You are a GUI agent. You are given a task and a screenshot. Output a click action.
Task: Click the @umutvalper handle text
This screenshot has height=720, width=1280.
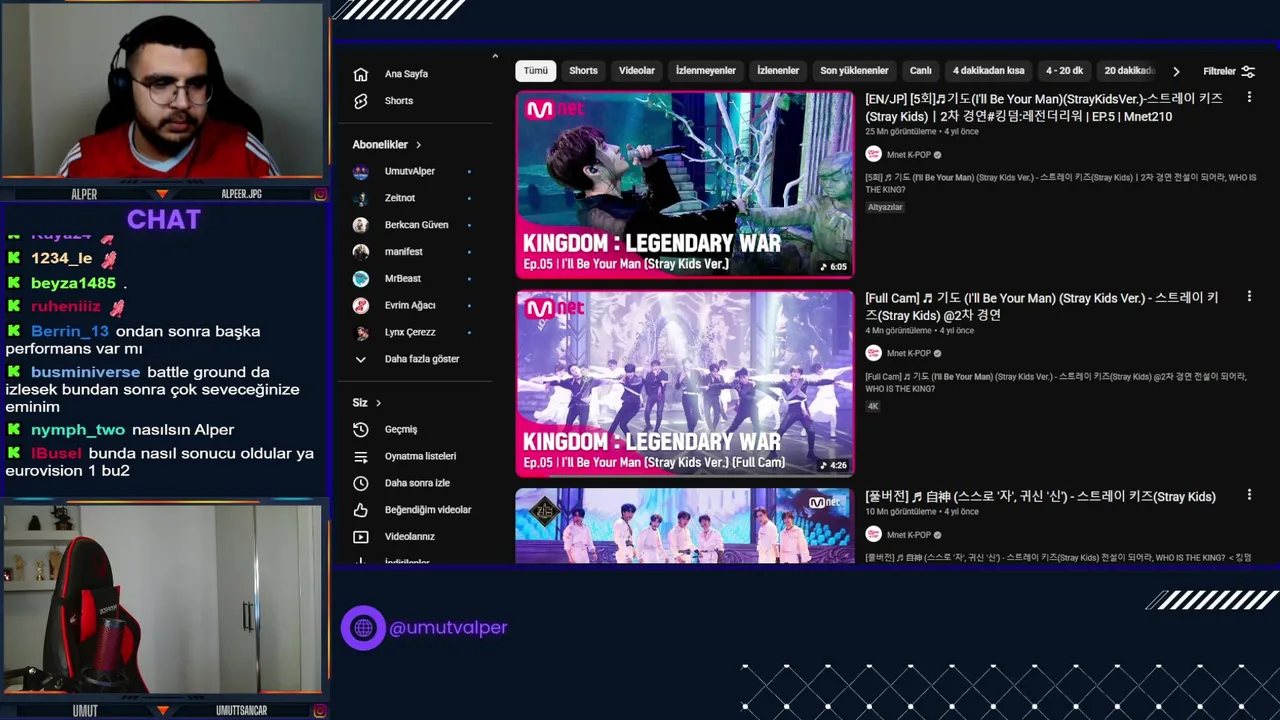448,628
